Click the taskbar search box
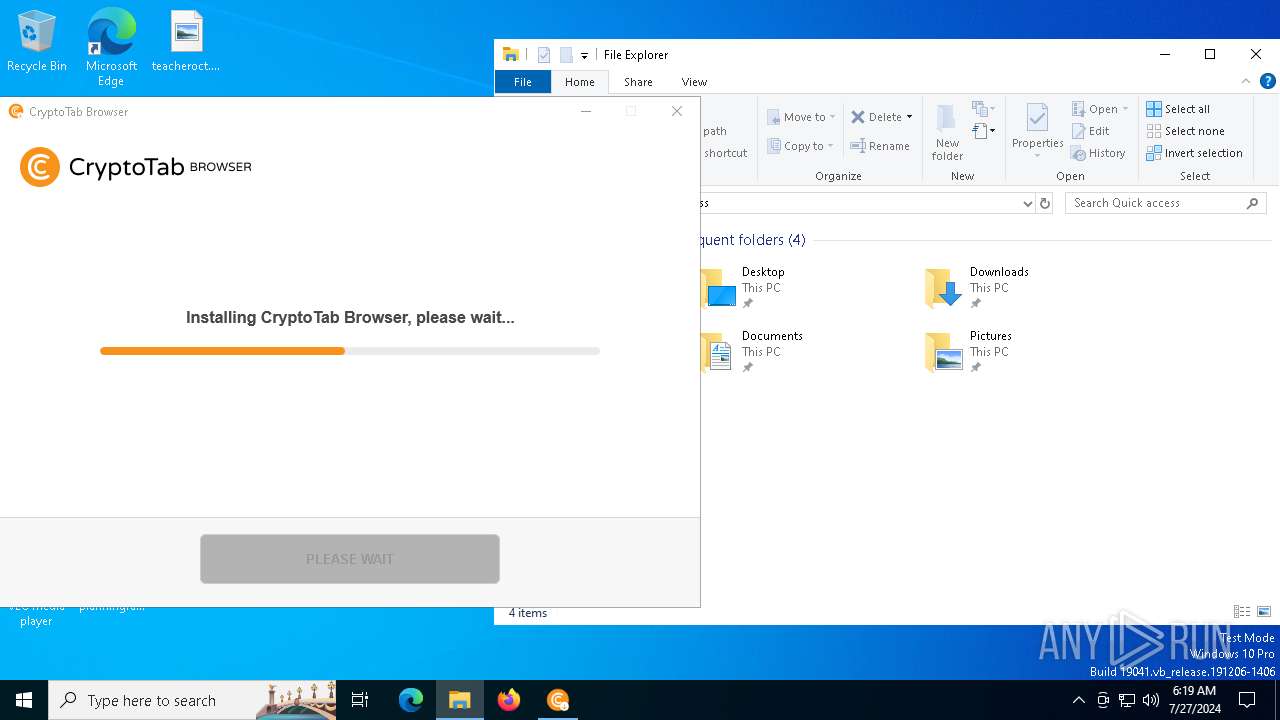The width and height of the screenshot is (1280, 720). point(193,700)
